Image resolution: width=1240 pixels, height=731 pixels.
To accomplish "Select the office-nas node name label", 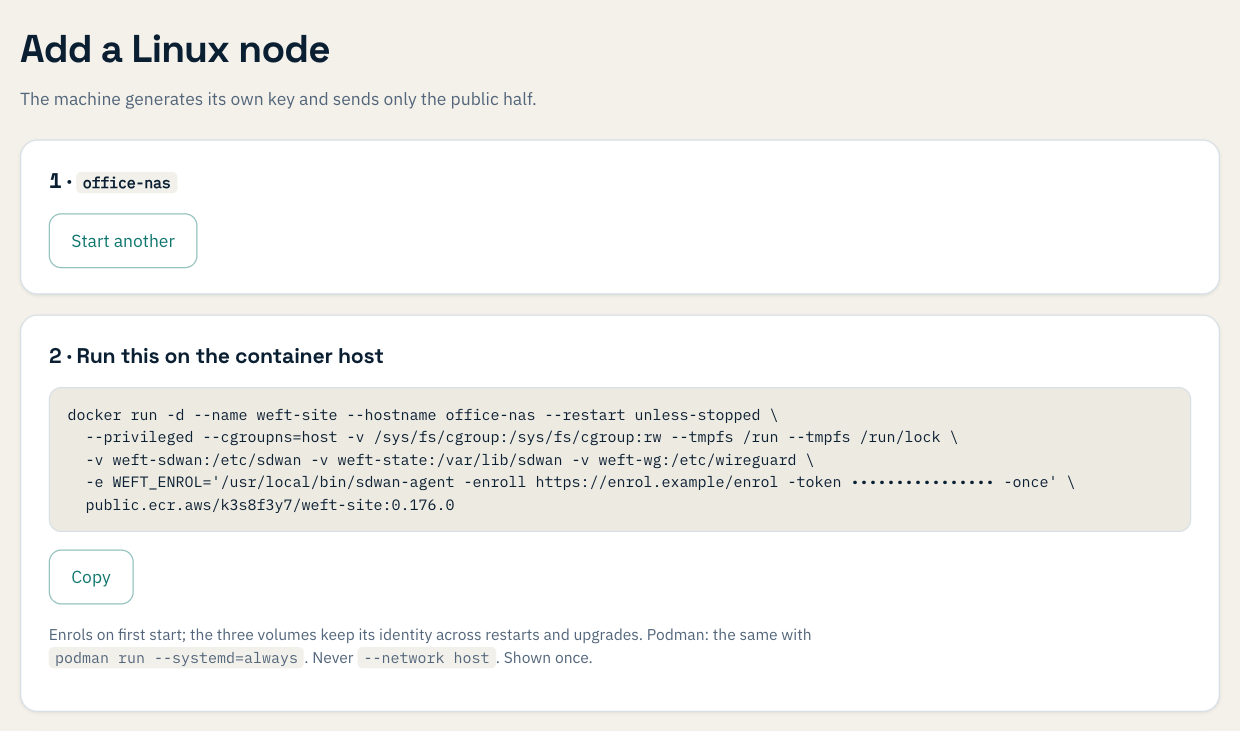I will click(x=127, y=183).
